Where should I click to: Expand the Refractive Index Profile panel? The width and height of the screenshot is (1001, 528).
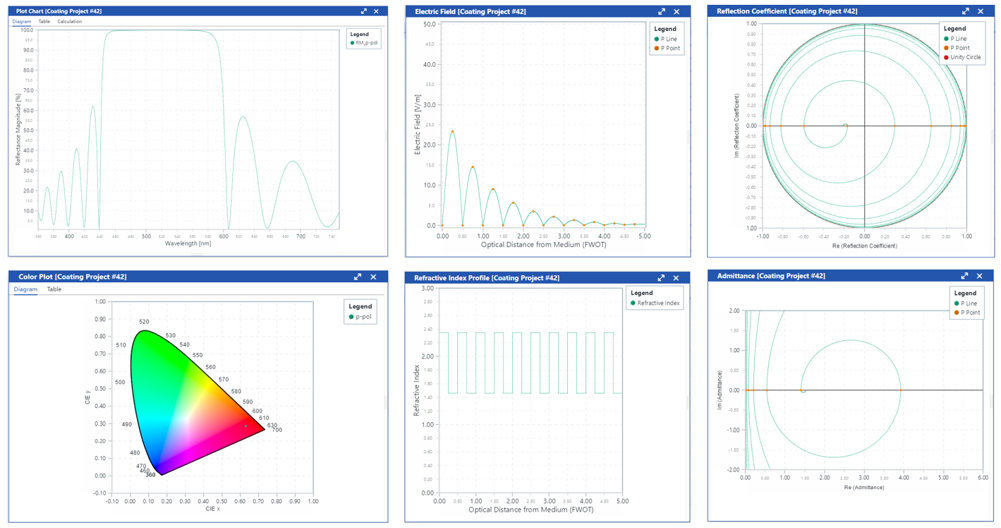click(x=661, y=277)
